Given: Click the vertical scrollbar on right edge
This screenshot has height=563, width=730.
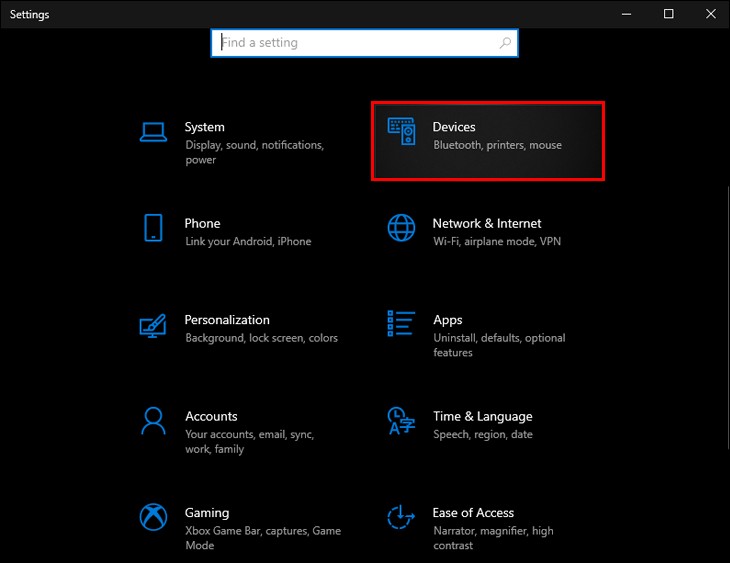Looking at the screenshot, I should click(727, 318).
